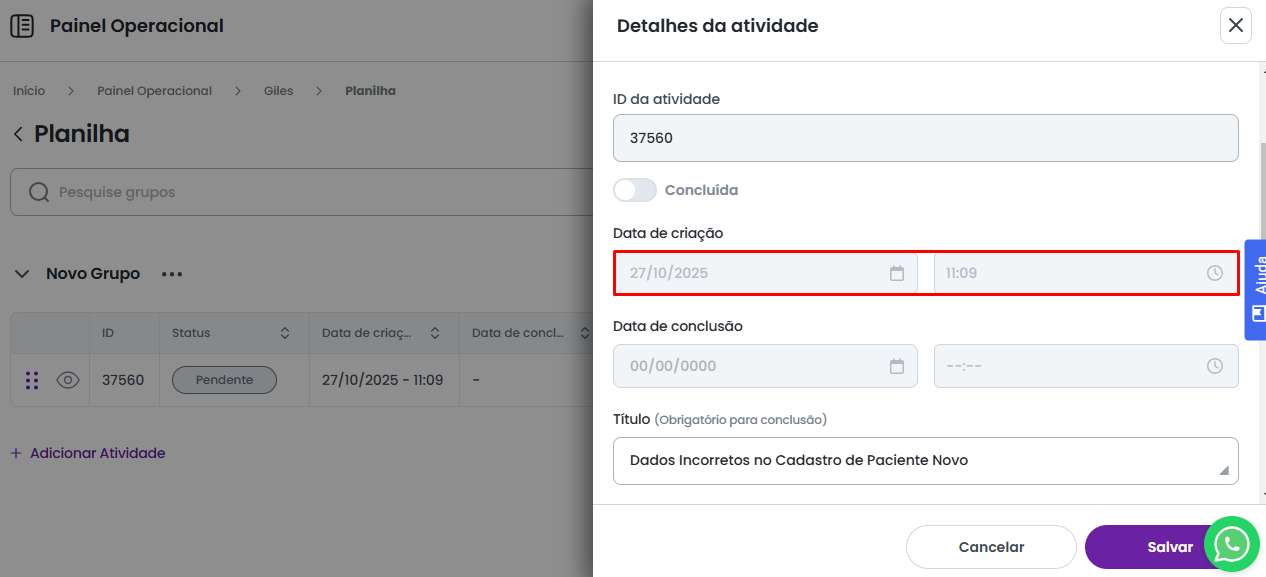Screen dimensions: 1266x577
Task: Grab the drag handle of row 37560
Action: 32,380
